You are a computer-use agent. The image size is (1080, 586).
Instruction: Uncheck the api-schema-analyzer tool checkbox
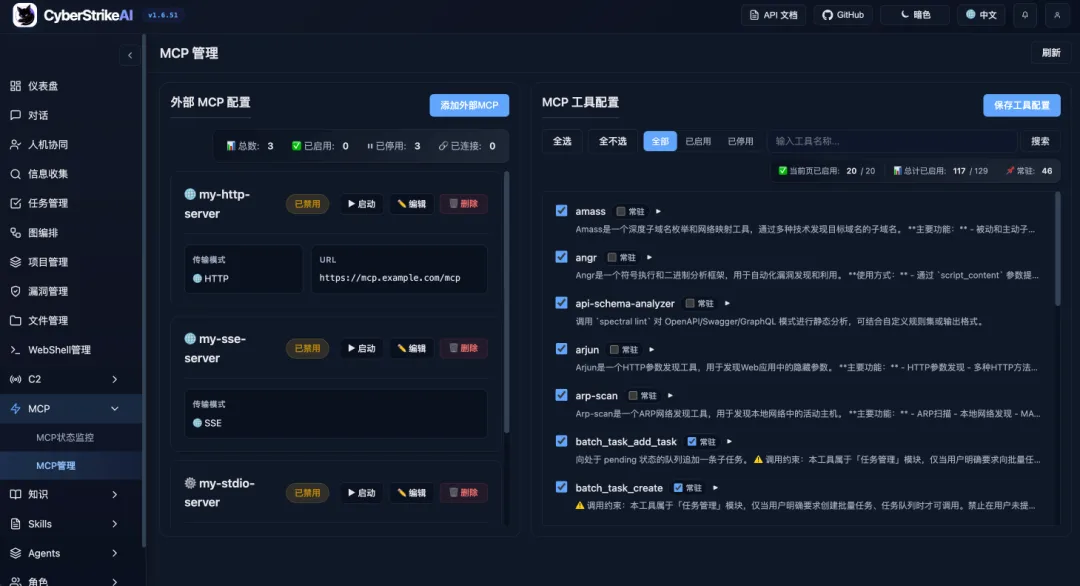[x=561, y=303]
